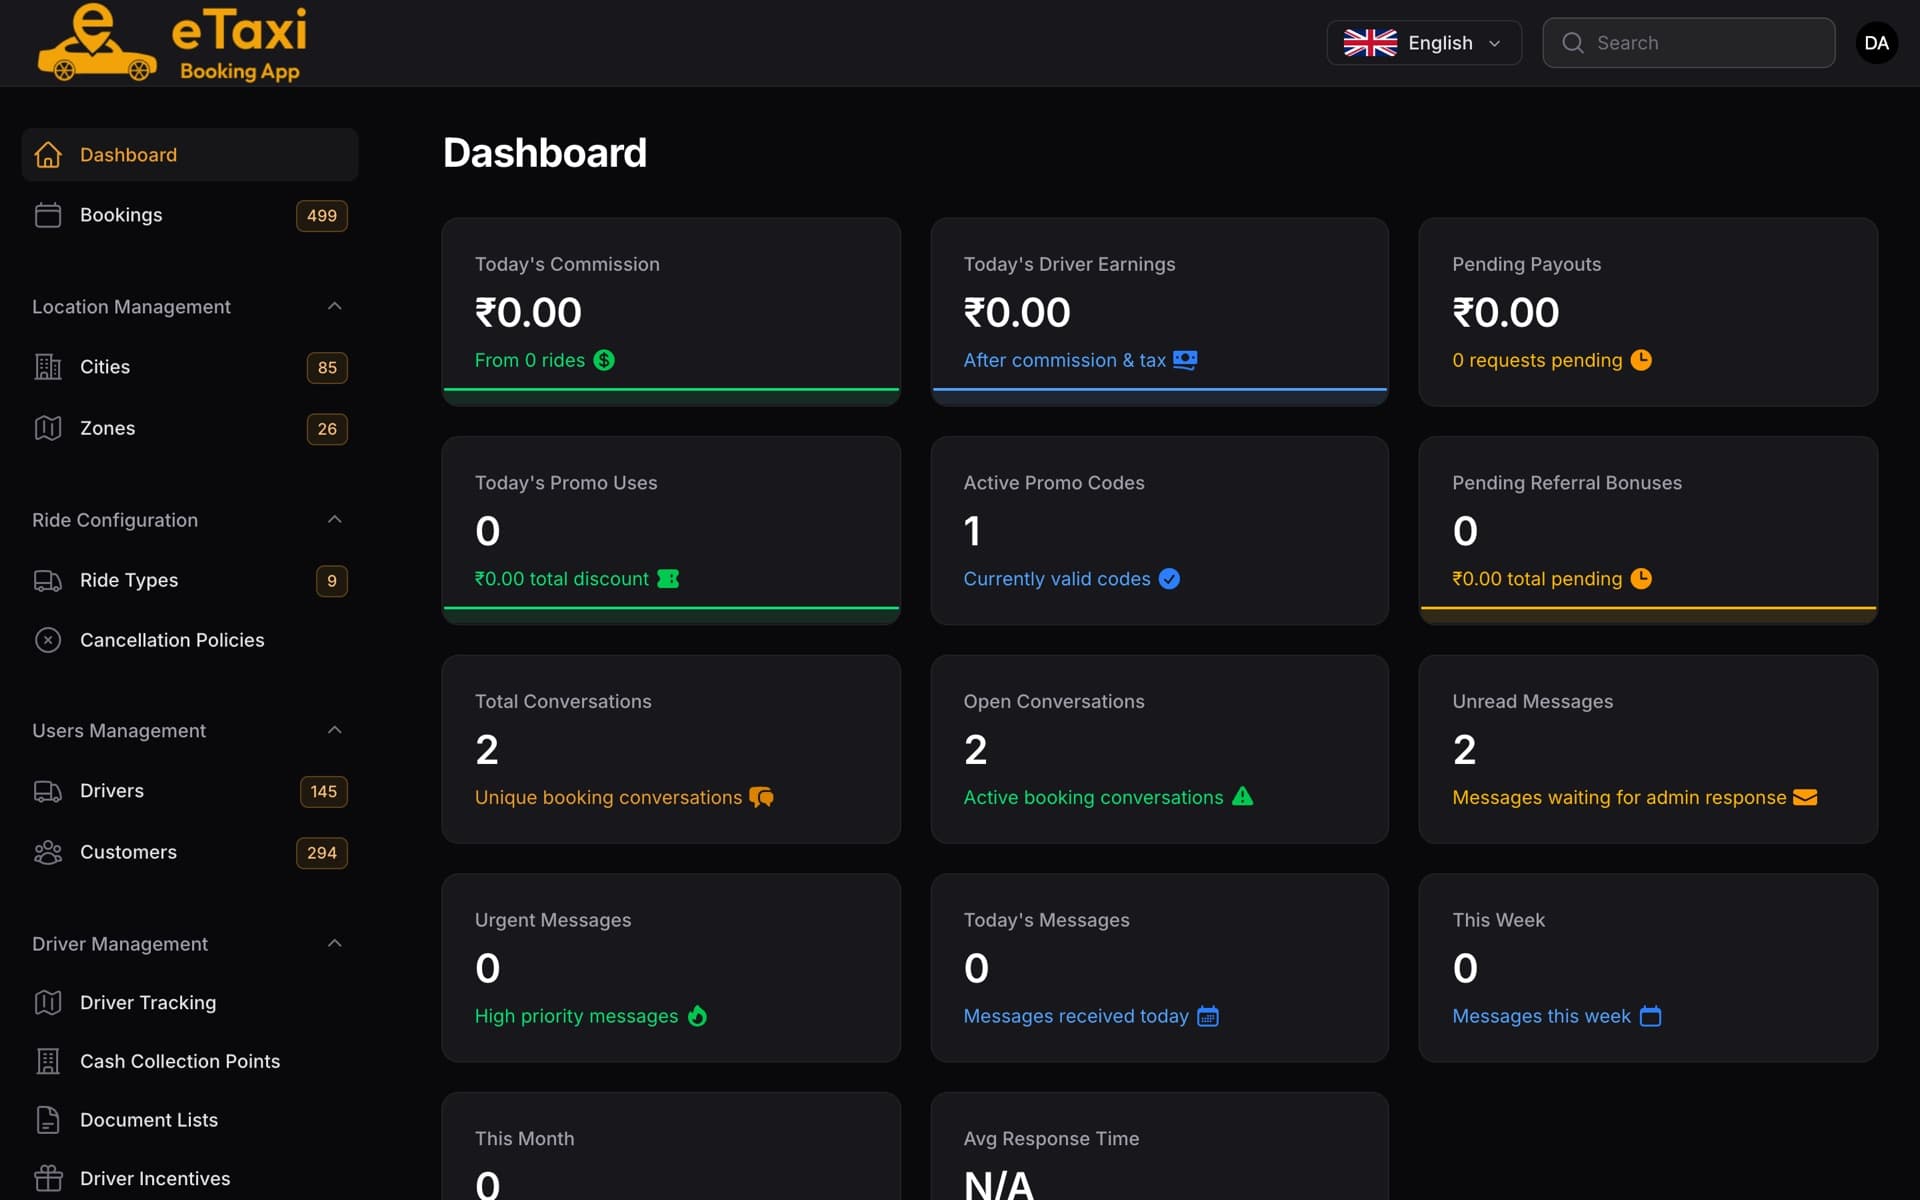Collapse the Users Management section
The width and height of the screenshot is (1920, 1200).
pyautogui.click(x=335, y=730)
